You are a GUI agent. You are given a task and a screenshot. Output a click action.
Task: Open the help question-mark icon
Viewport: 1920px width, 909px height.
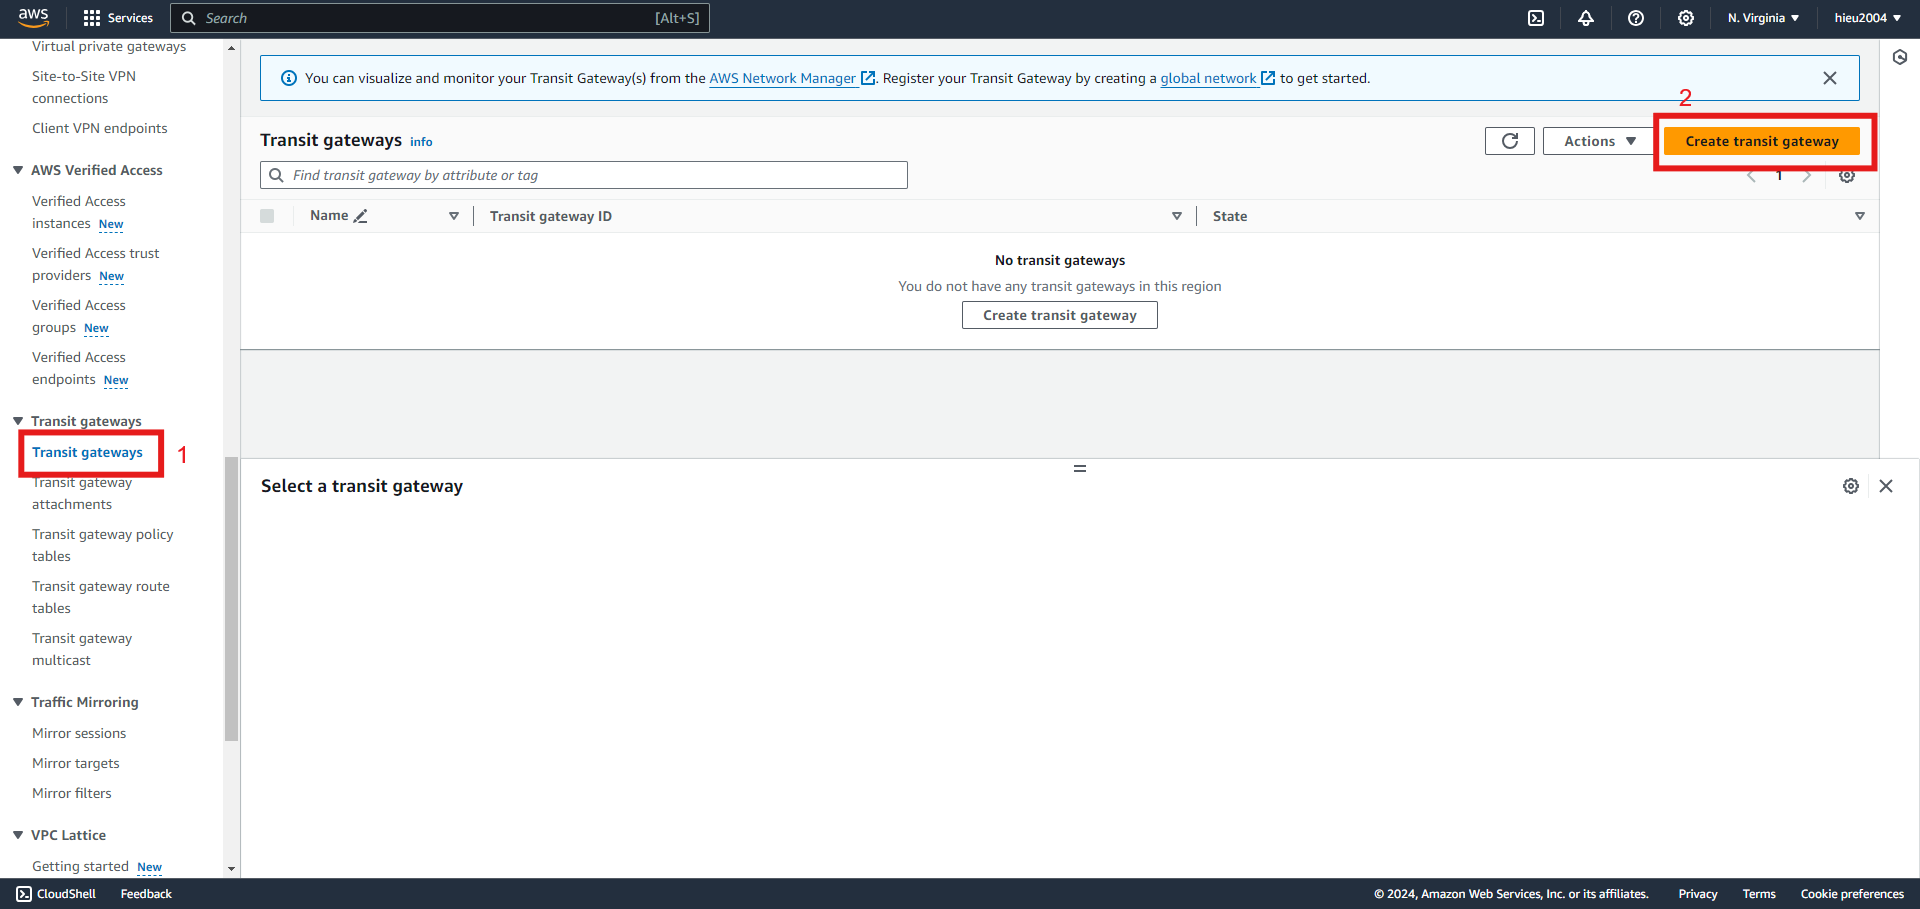(1636, 18)
